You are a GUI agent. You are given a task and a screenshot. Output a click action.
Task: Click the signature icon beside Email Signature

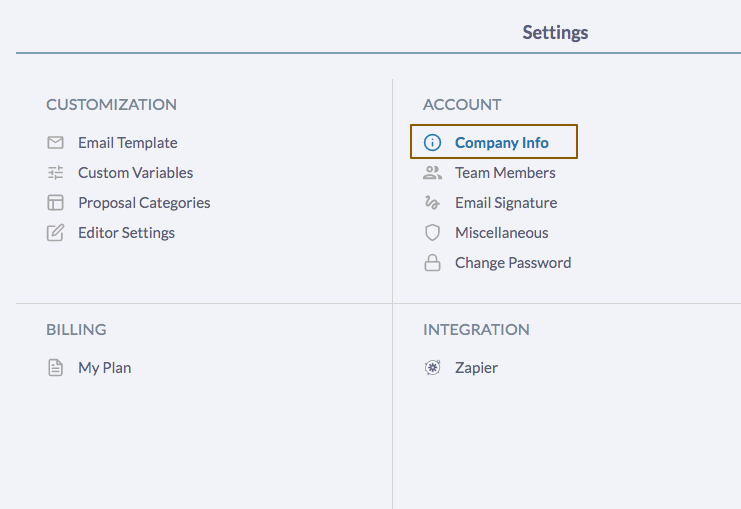[432, 203]
